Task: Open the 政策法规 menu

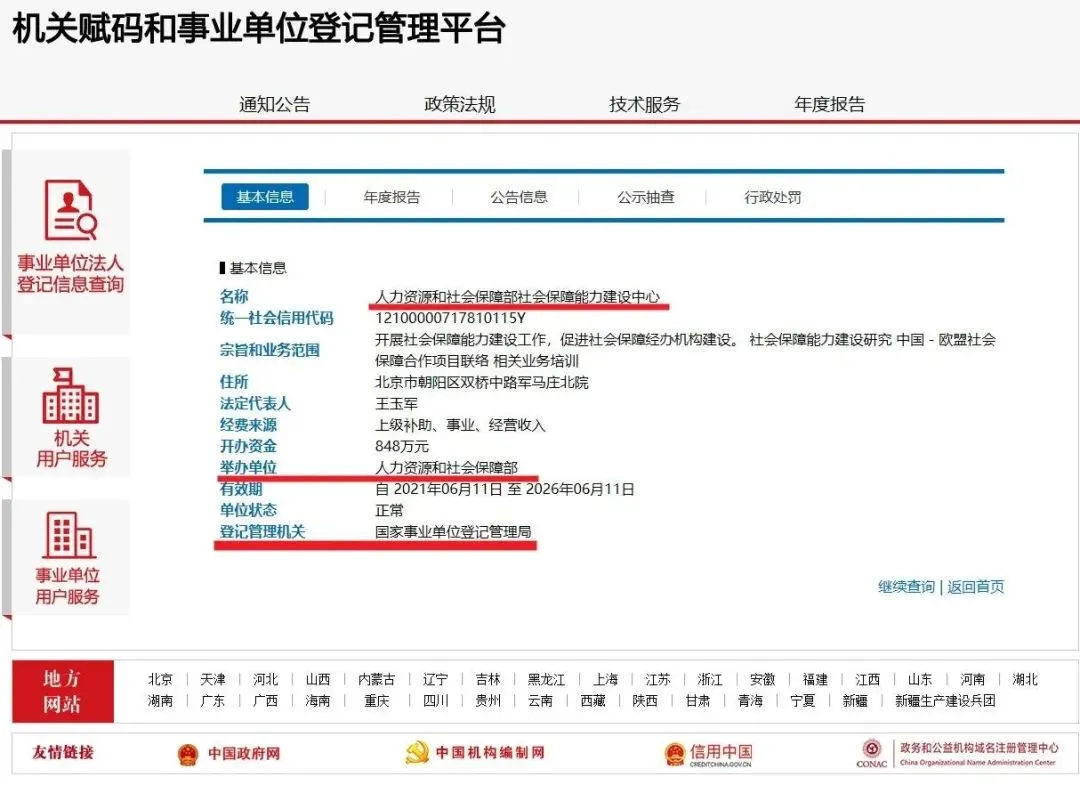Action: click(x=459, y=105)
